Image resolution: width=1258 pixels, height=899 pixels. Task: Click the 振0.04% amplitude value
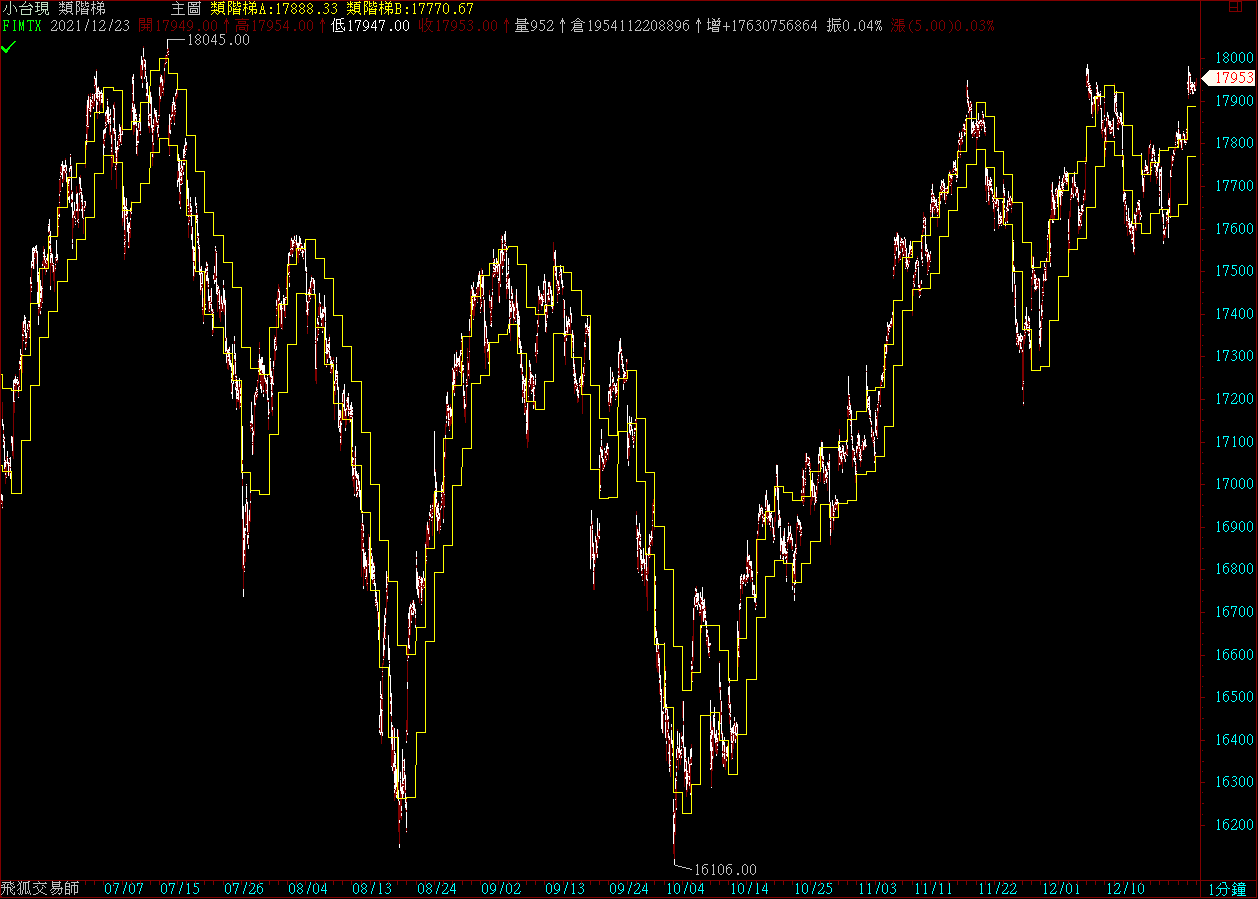click(855, 25)
